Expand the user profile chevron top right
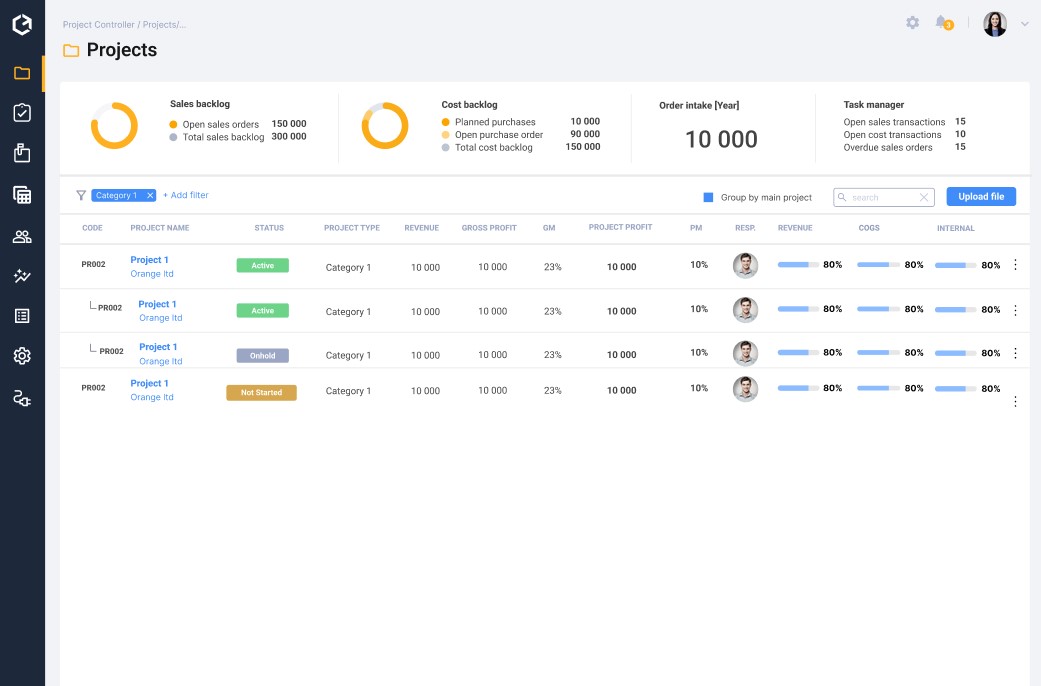1041x686 pixels. (x=1024, y=23)
